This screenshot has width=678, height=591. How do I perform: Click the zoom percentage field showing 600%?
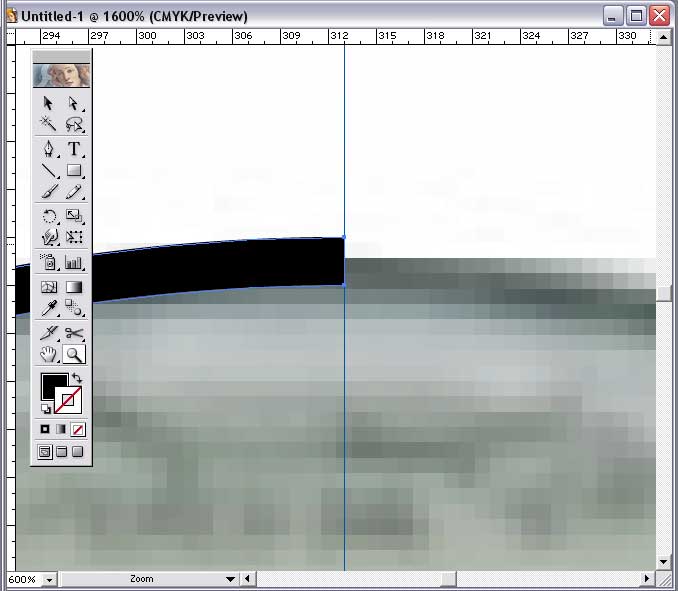click(x=25, y=579)
